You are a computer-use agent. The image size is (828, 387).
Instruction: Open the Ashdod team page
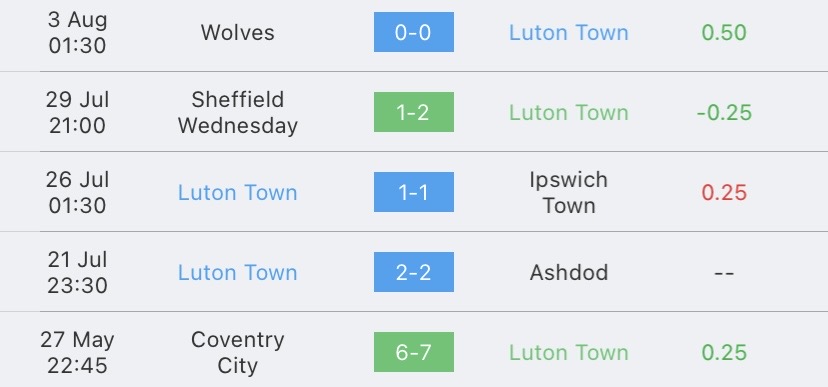click(x=569, y=272)
